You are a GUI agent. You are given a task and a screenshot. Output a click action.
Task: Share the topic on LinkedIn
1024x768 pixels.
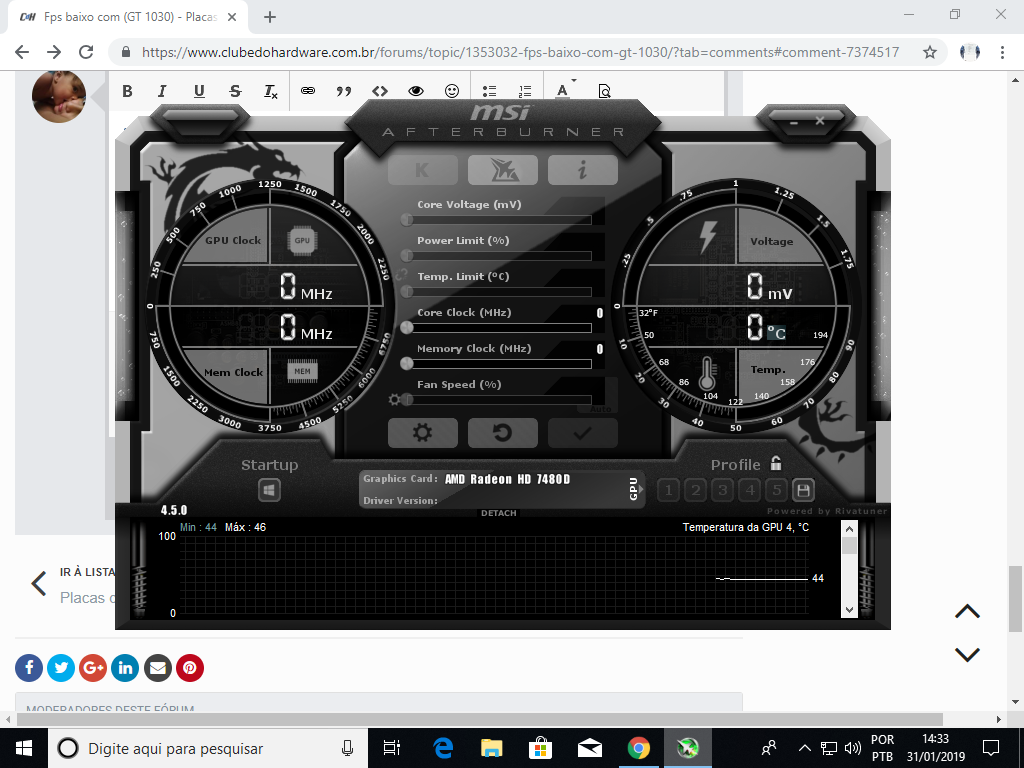125,668
